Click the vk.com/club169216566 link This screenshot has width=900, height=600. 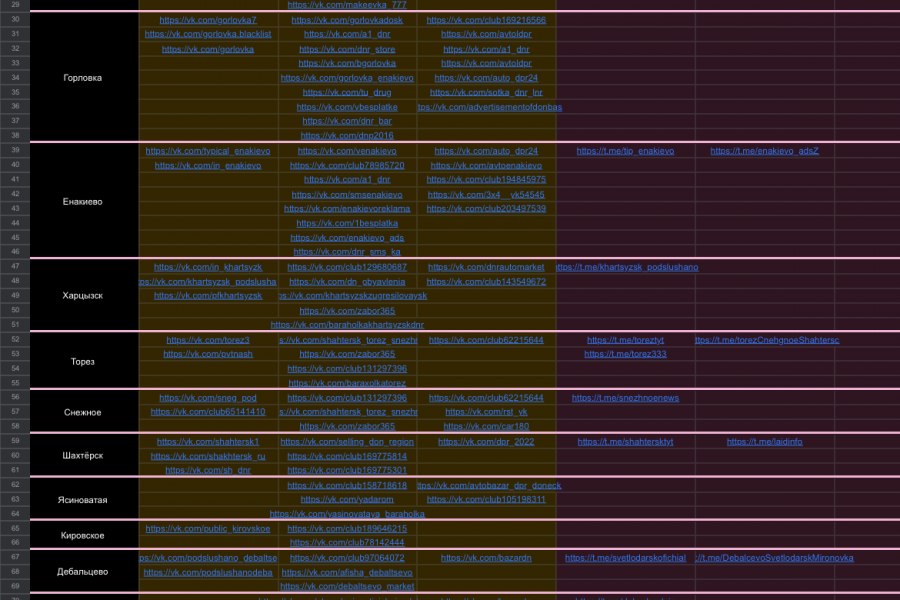click(486, 20)
